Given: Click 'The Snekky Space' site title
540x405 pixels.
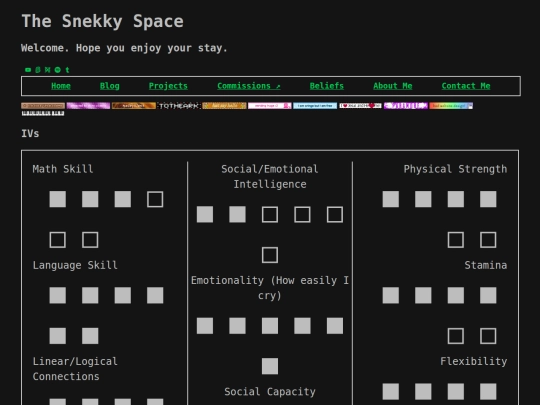Looking at the screenshot, I should coord(103,21).
